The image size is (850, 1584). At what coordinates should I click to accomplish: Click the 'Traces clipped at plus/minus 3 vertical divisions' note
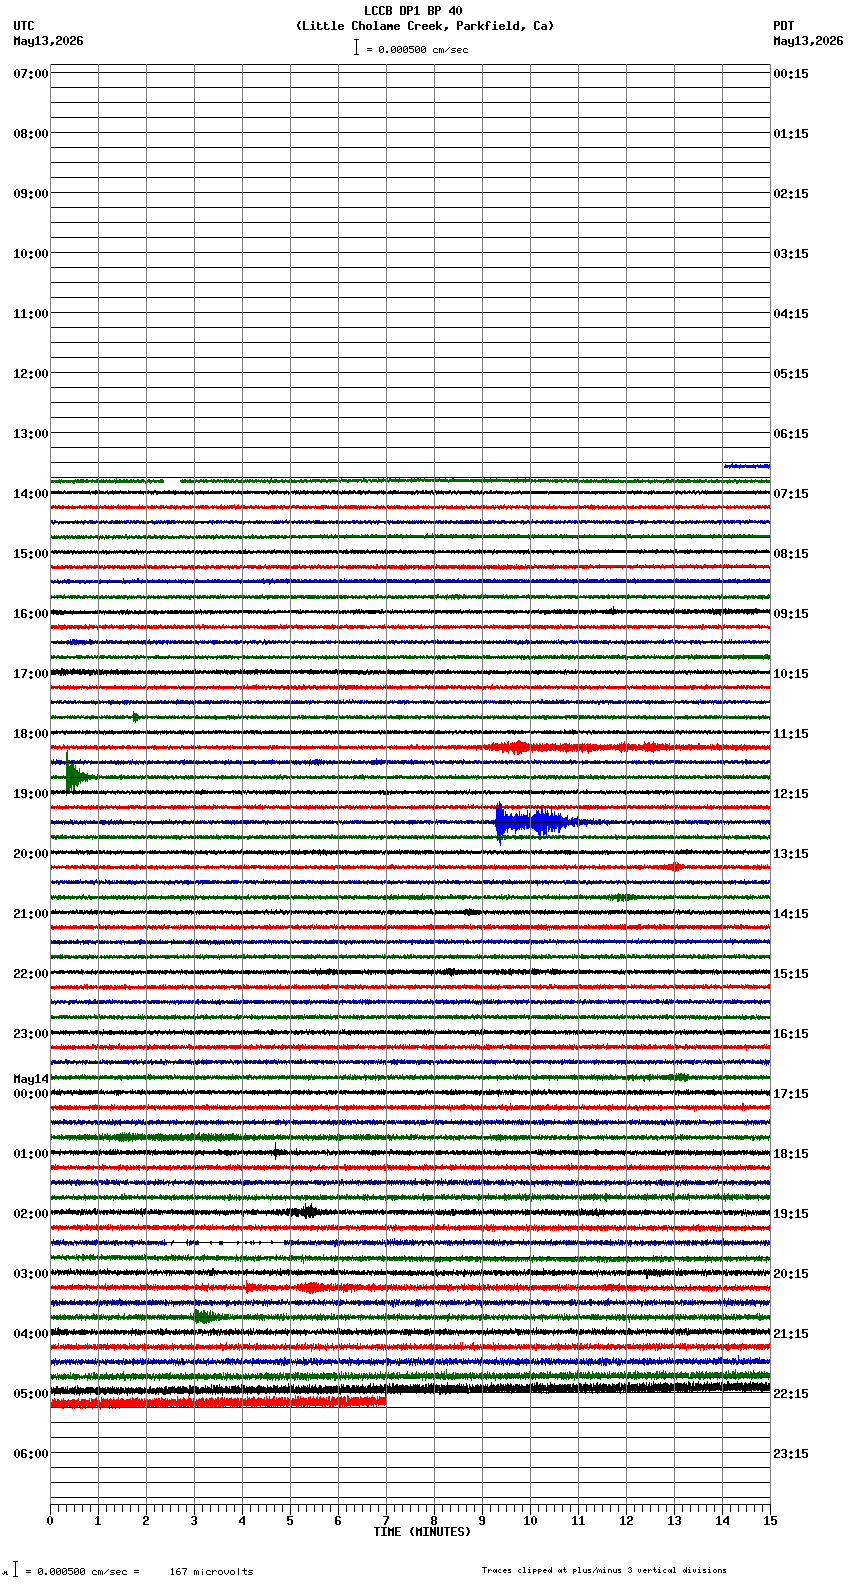point(604,1570)
